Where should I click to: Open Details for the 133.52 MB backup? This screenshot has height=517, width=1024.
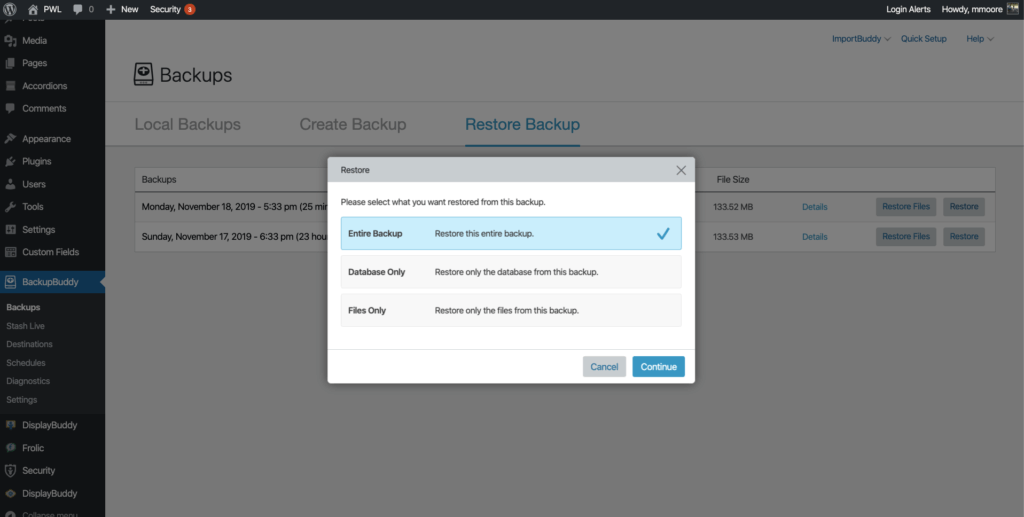click(814, 207)
